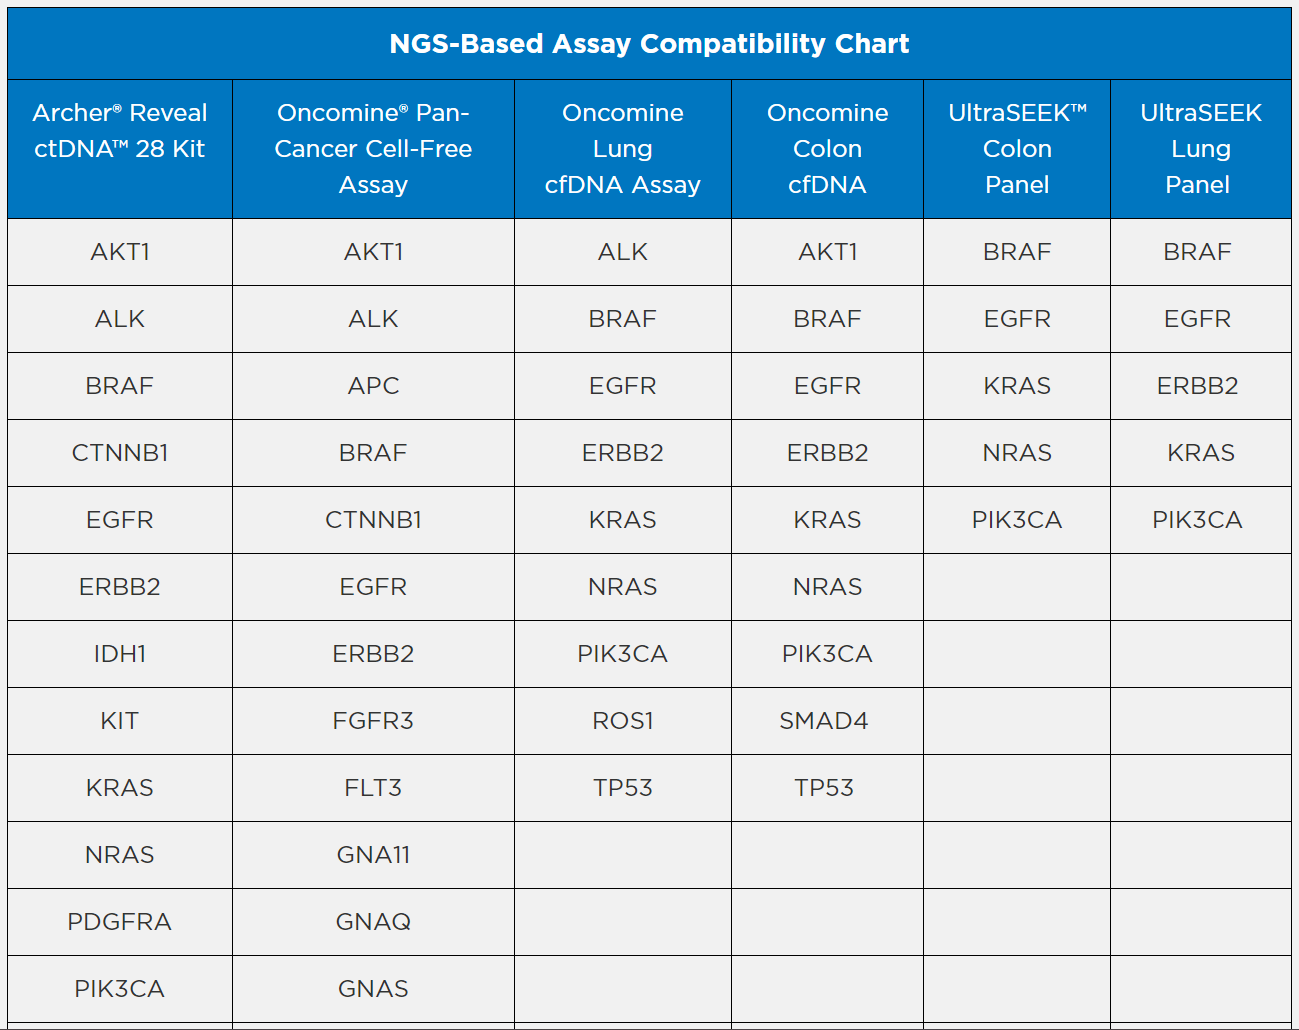Click NRAS in the UltraSEEK Colon Panel column
This screenshot has width=1299, height=1030.
[x=1017, y=453]
